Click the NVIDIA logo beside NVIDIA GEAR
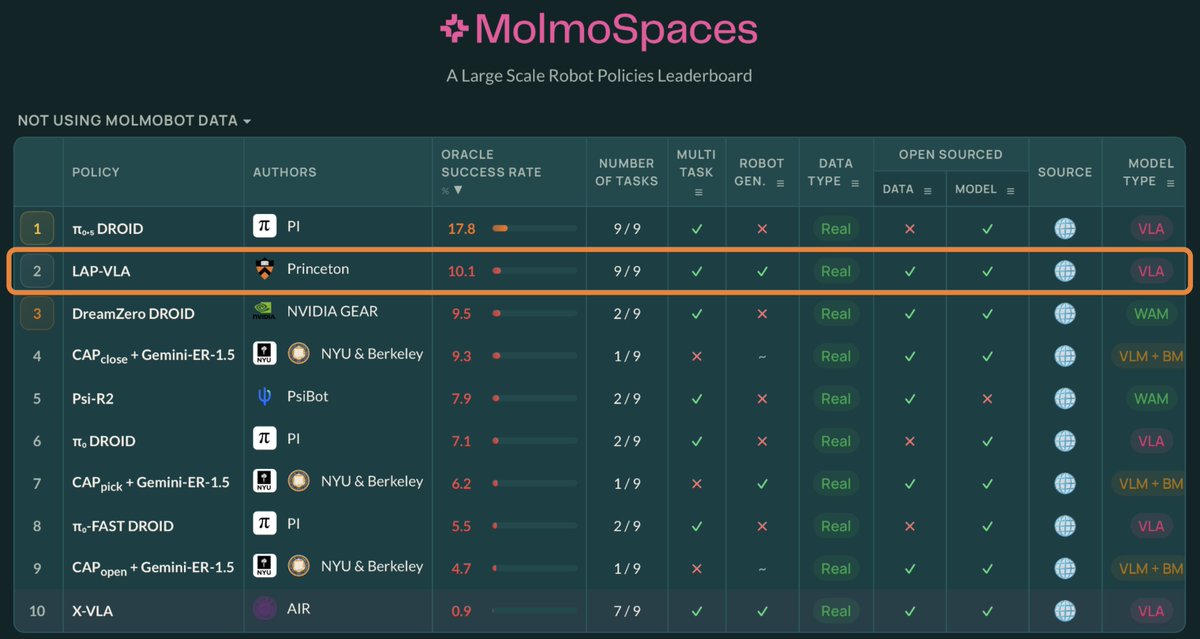This screenshot has height=639, width=1200. click(x=265, y=312)
